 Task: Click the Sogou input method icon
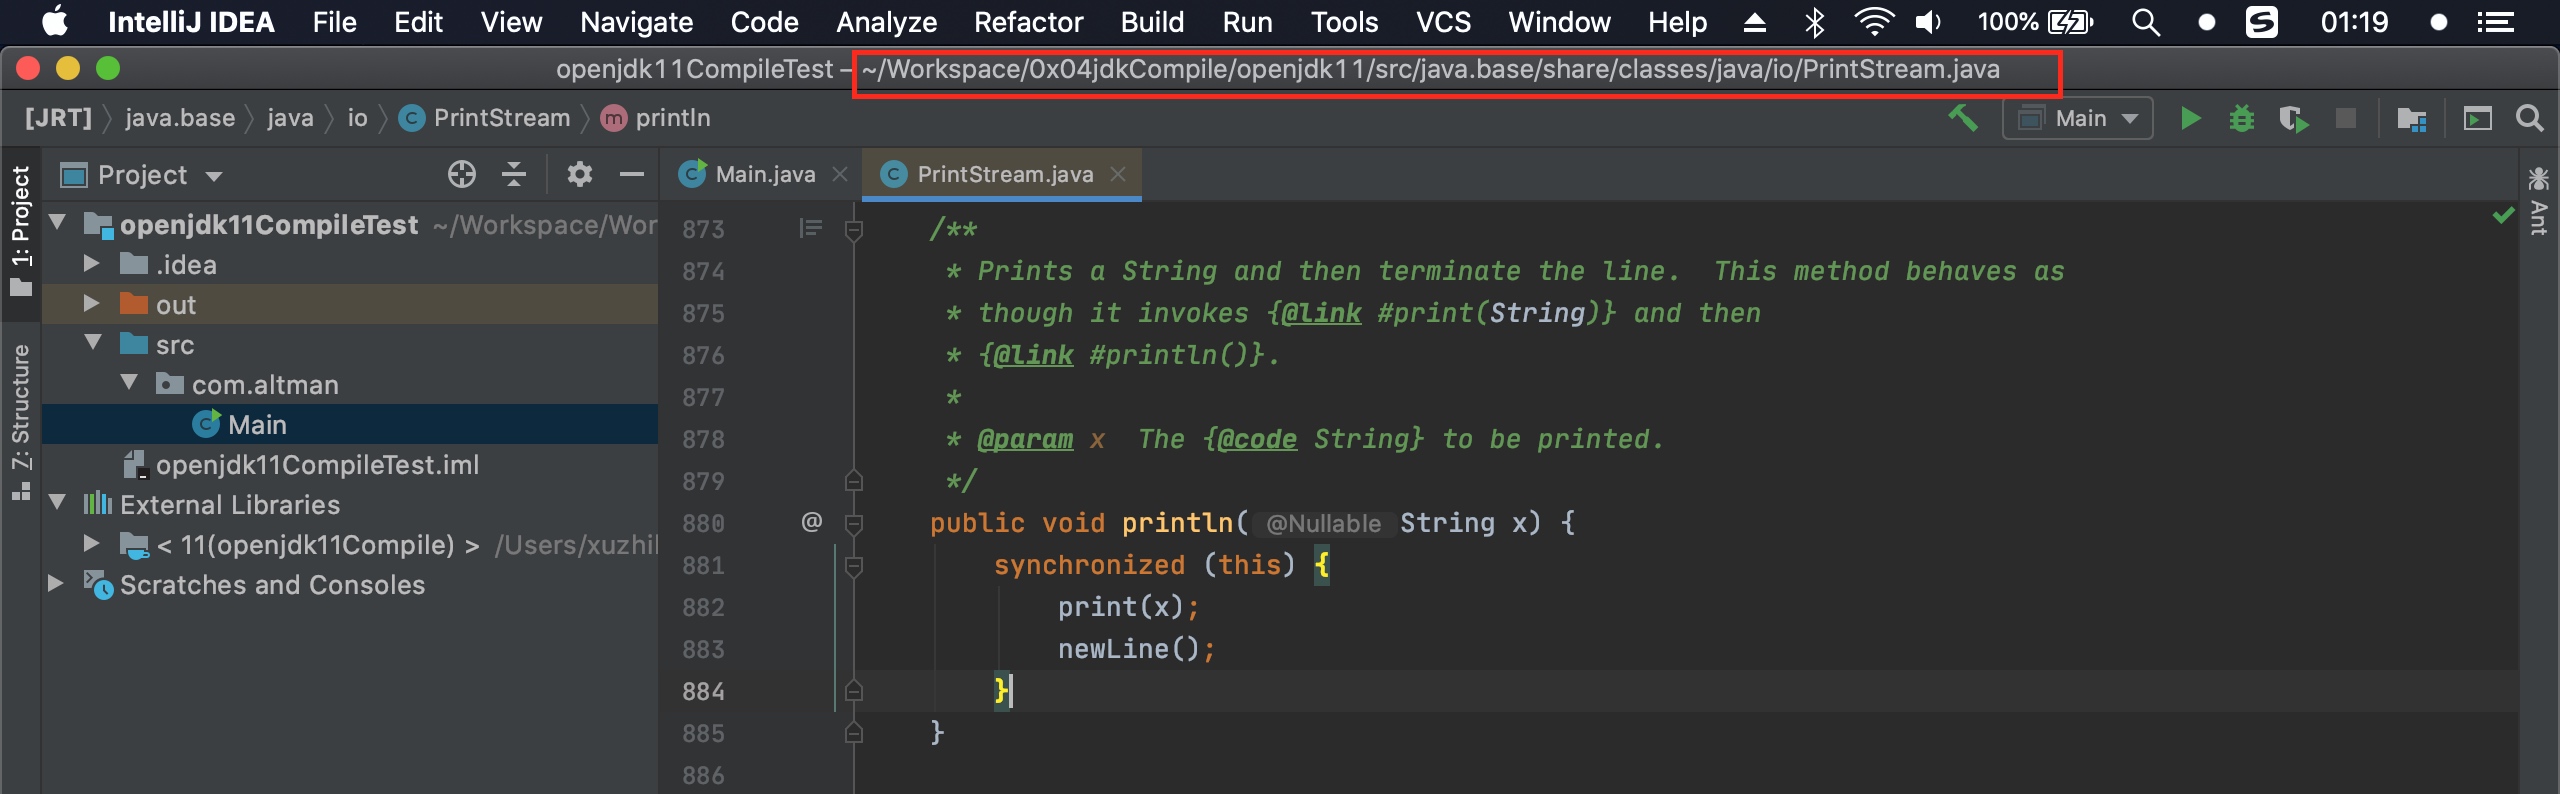tap(2262, 22)
